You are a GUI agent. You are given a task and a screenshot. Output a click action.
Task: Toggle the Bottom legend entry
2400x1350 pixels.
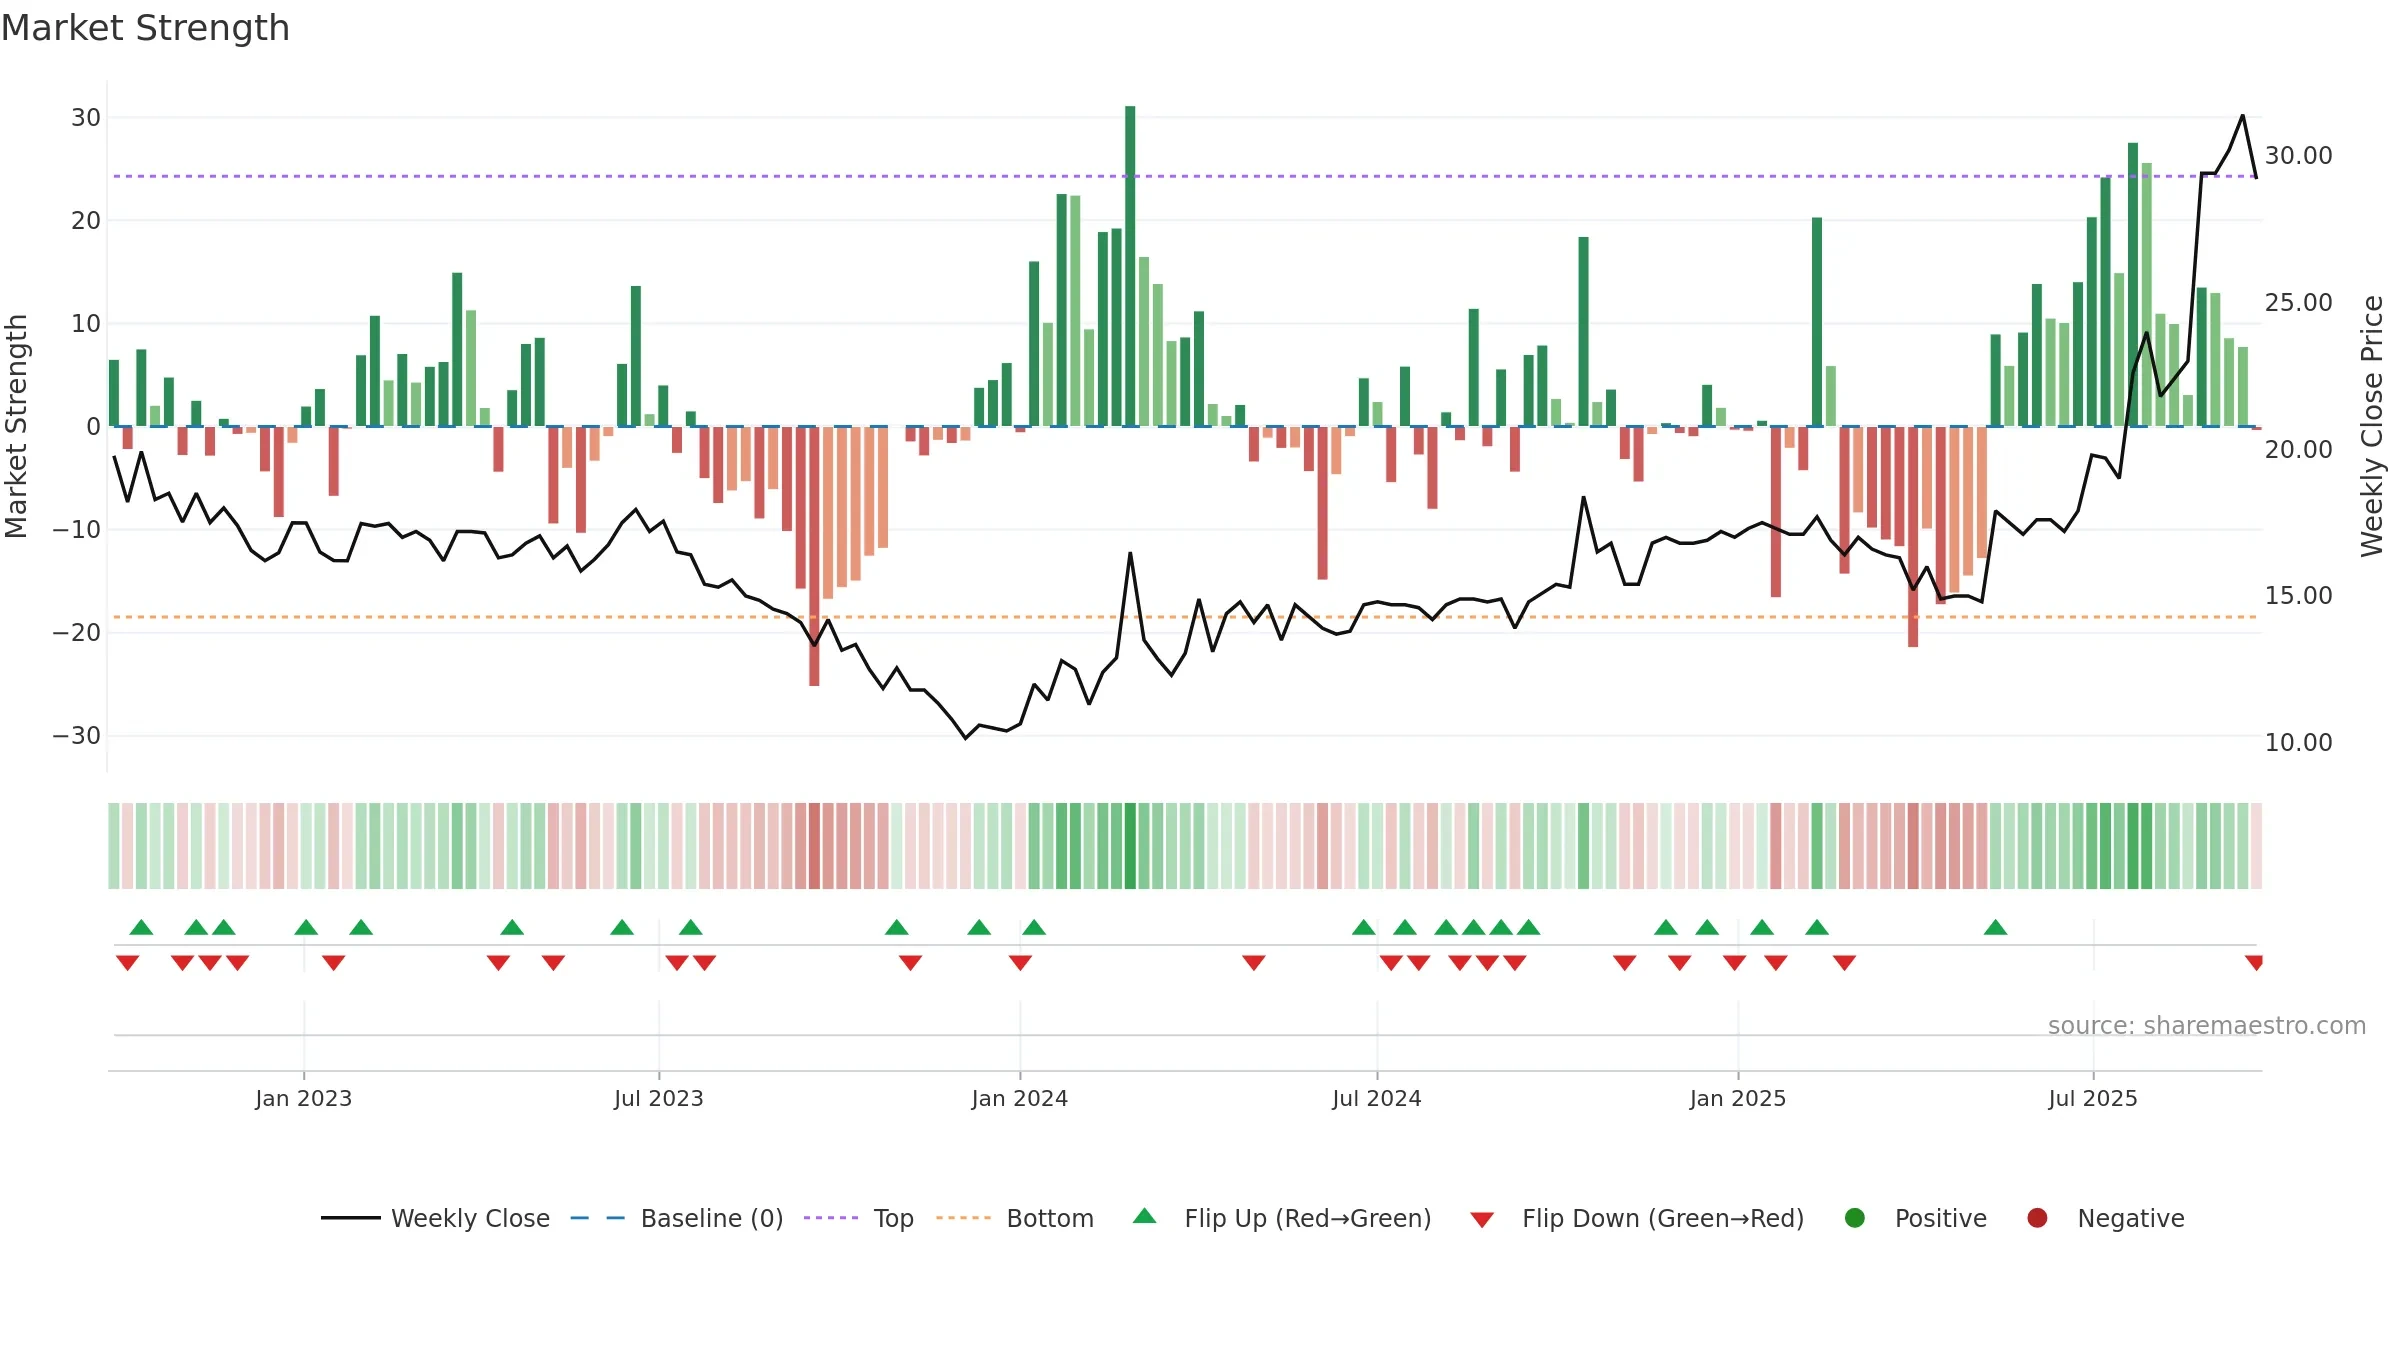click(x=1015, y=1218)
